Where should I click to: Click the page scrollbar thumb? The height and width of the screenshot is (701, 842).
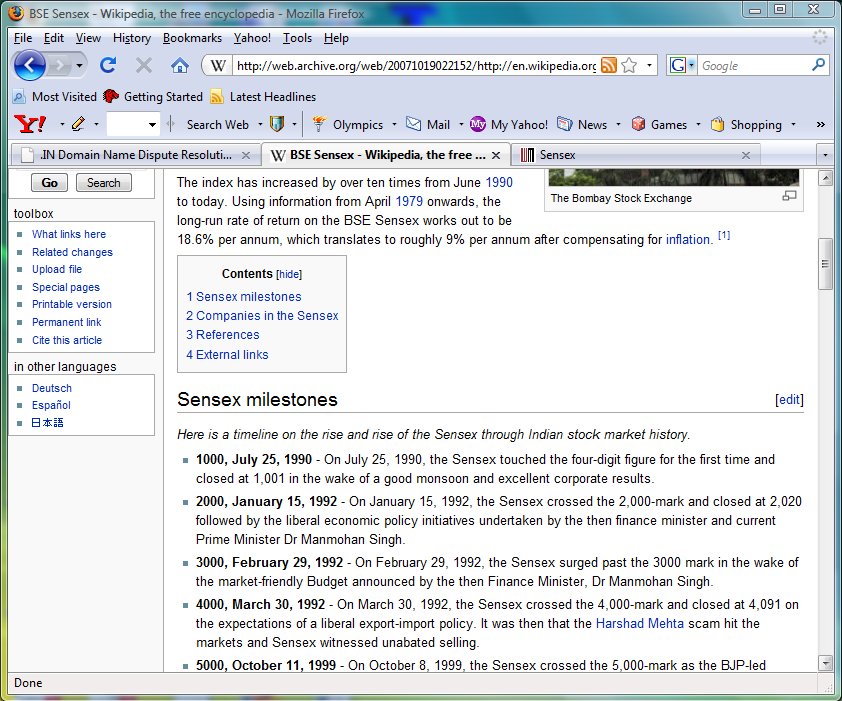(x=825, y=264)
